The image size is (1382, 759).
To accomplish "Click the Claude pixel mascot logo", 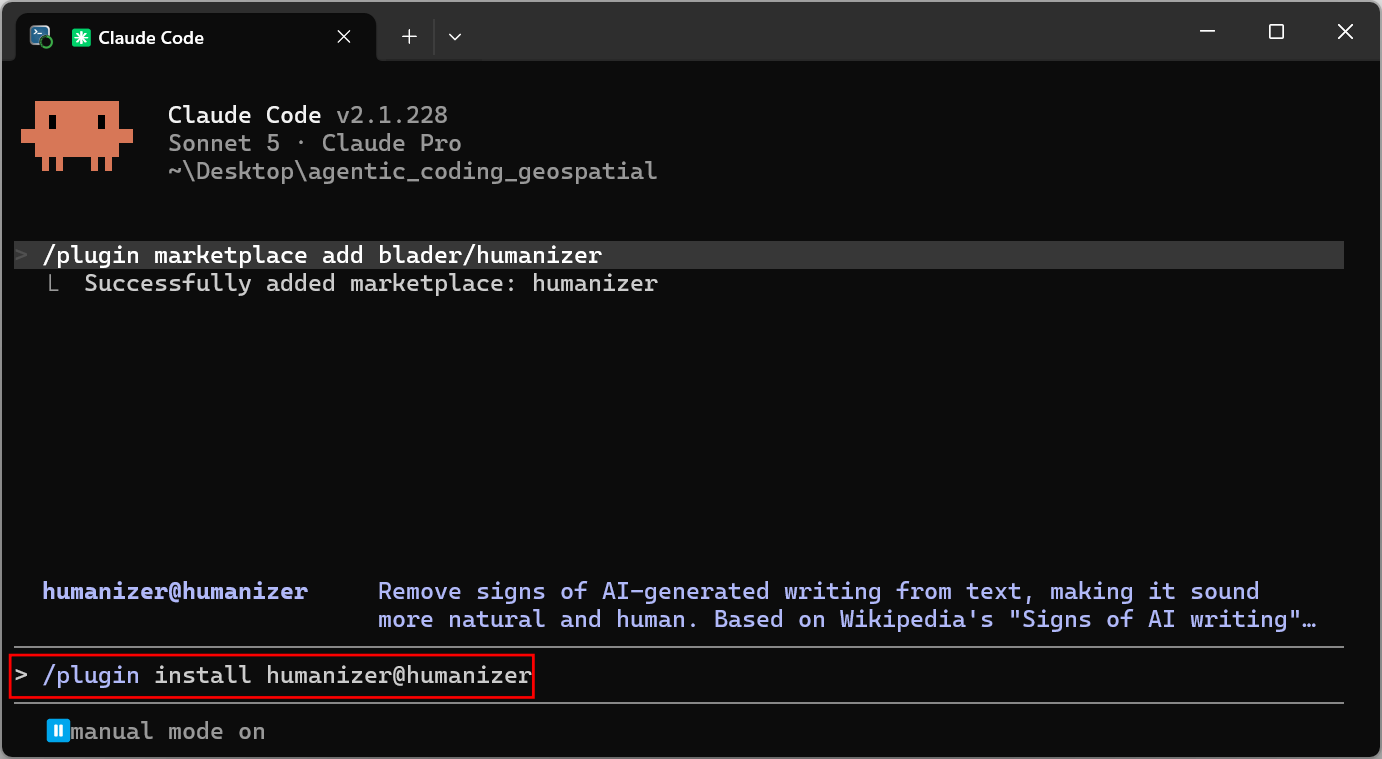I will pos(77,135).
